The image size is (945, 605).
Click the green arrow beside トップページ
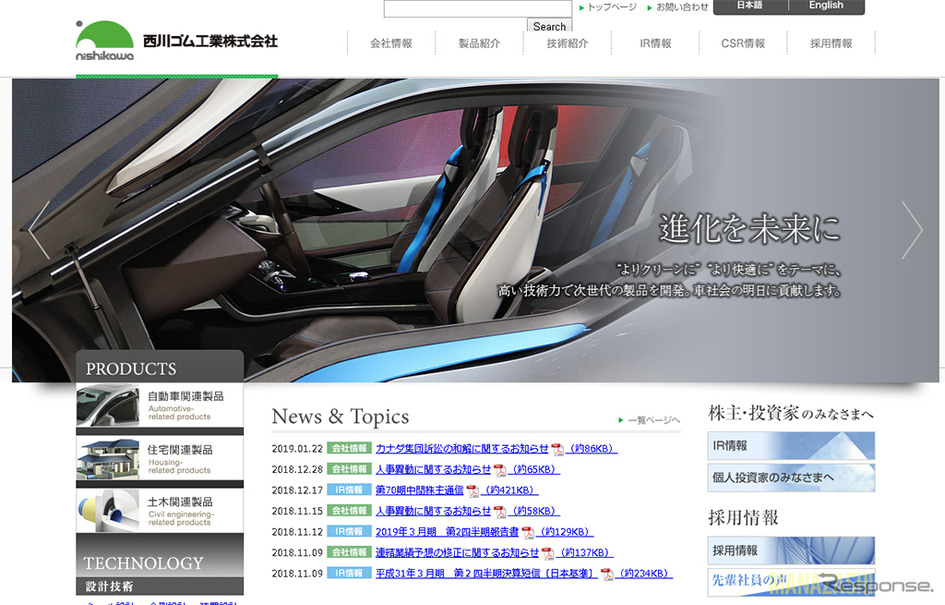(582, 8)
